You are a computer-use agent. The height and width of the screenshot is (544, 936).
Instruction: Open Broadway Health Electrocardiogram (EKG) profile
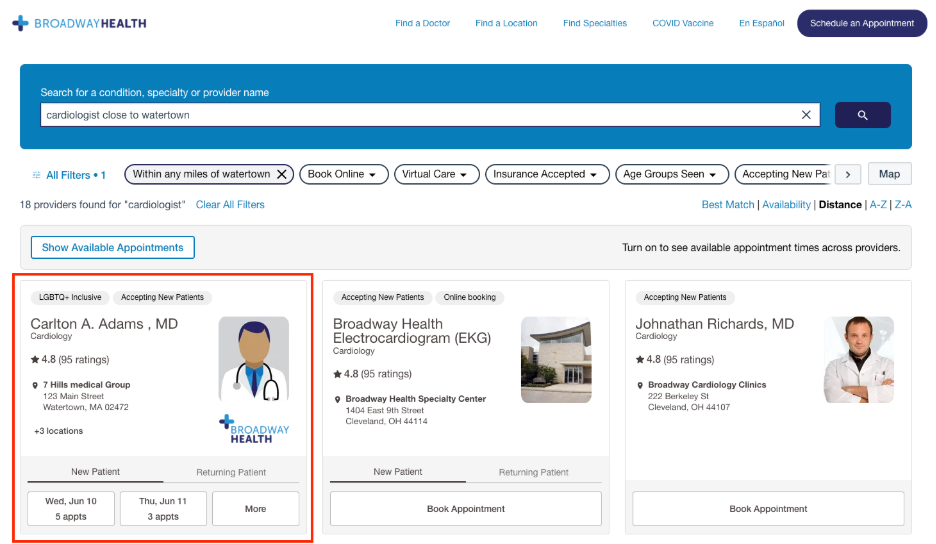pyautogui.click(x=412, y=331)
